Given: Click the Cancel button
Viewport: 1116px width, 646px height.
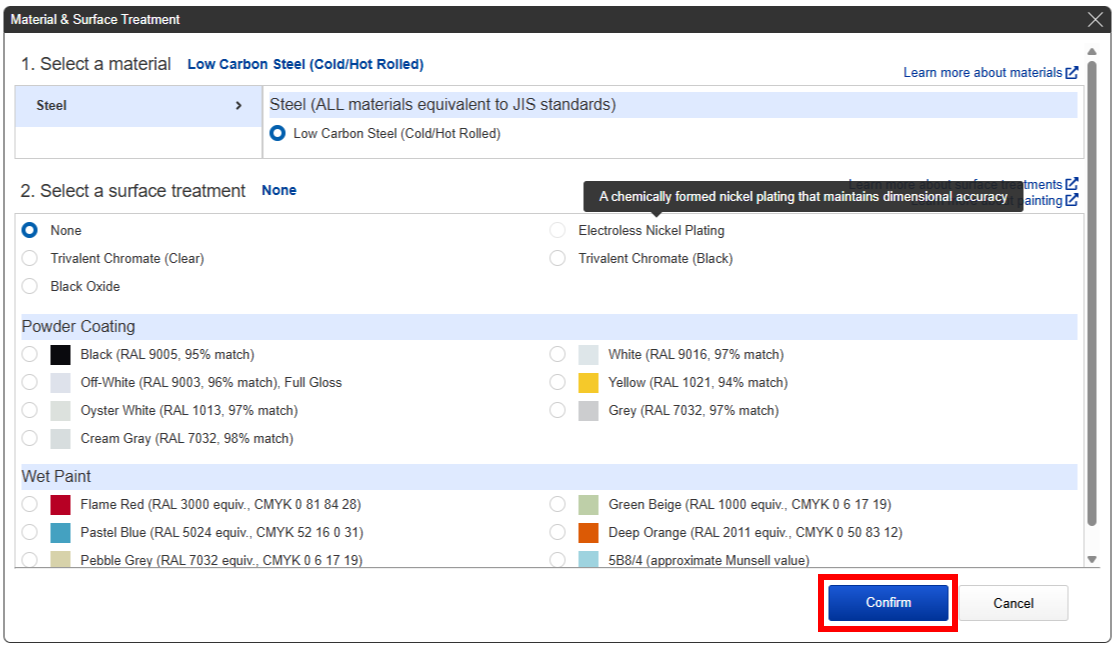Looking at the screenshot, I should (x=1013, y=603).
